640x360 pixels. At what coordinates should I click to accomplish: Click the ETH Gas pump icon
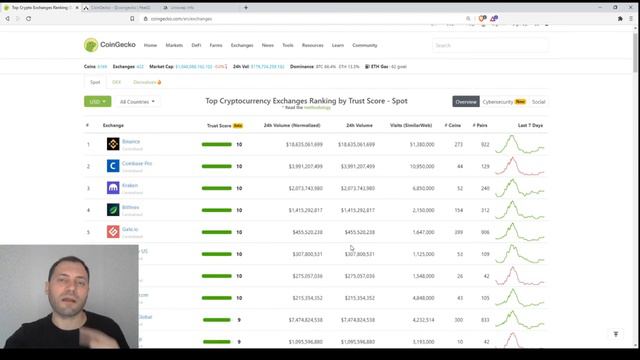coord(367,67)
